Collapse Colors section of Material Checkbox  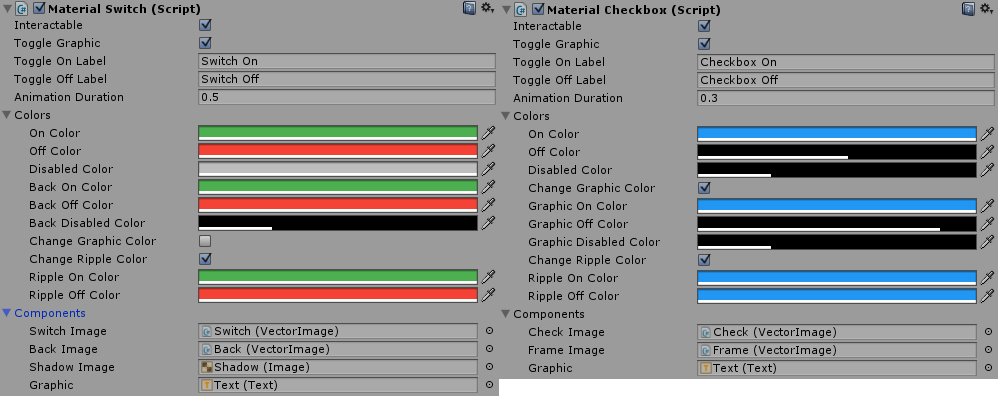tap(506, 116)
